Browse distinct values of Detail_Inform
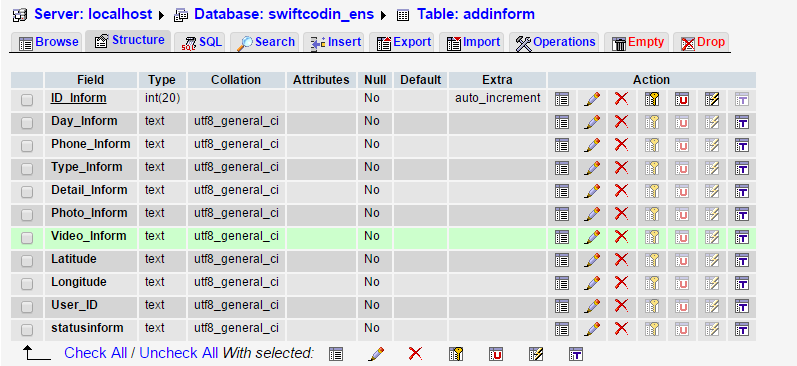Screen dimensions: 797x366 [562, 191]
